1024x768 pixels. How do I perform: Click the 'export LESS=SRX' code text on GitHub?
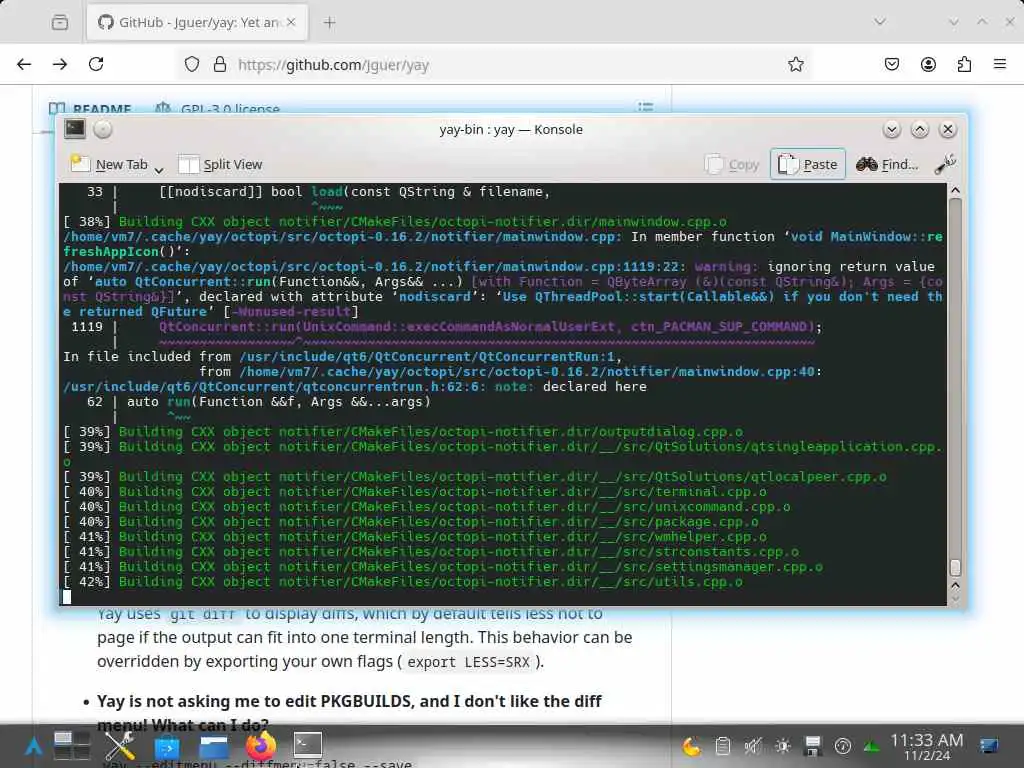pos(468,662)
